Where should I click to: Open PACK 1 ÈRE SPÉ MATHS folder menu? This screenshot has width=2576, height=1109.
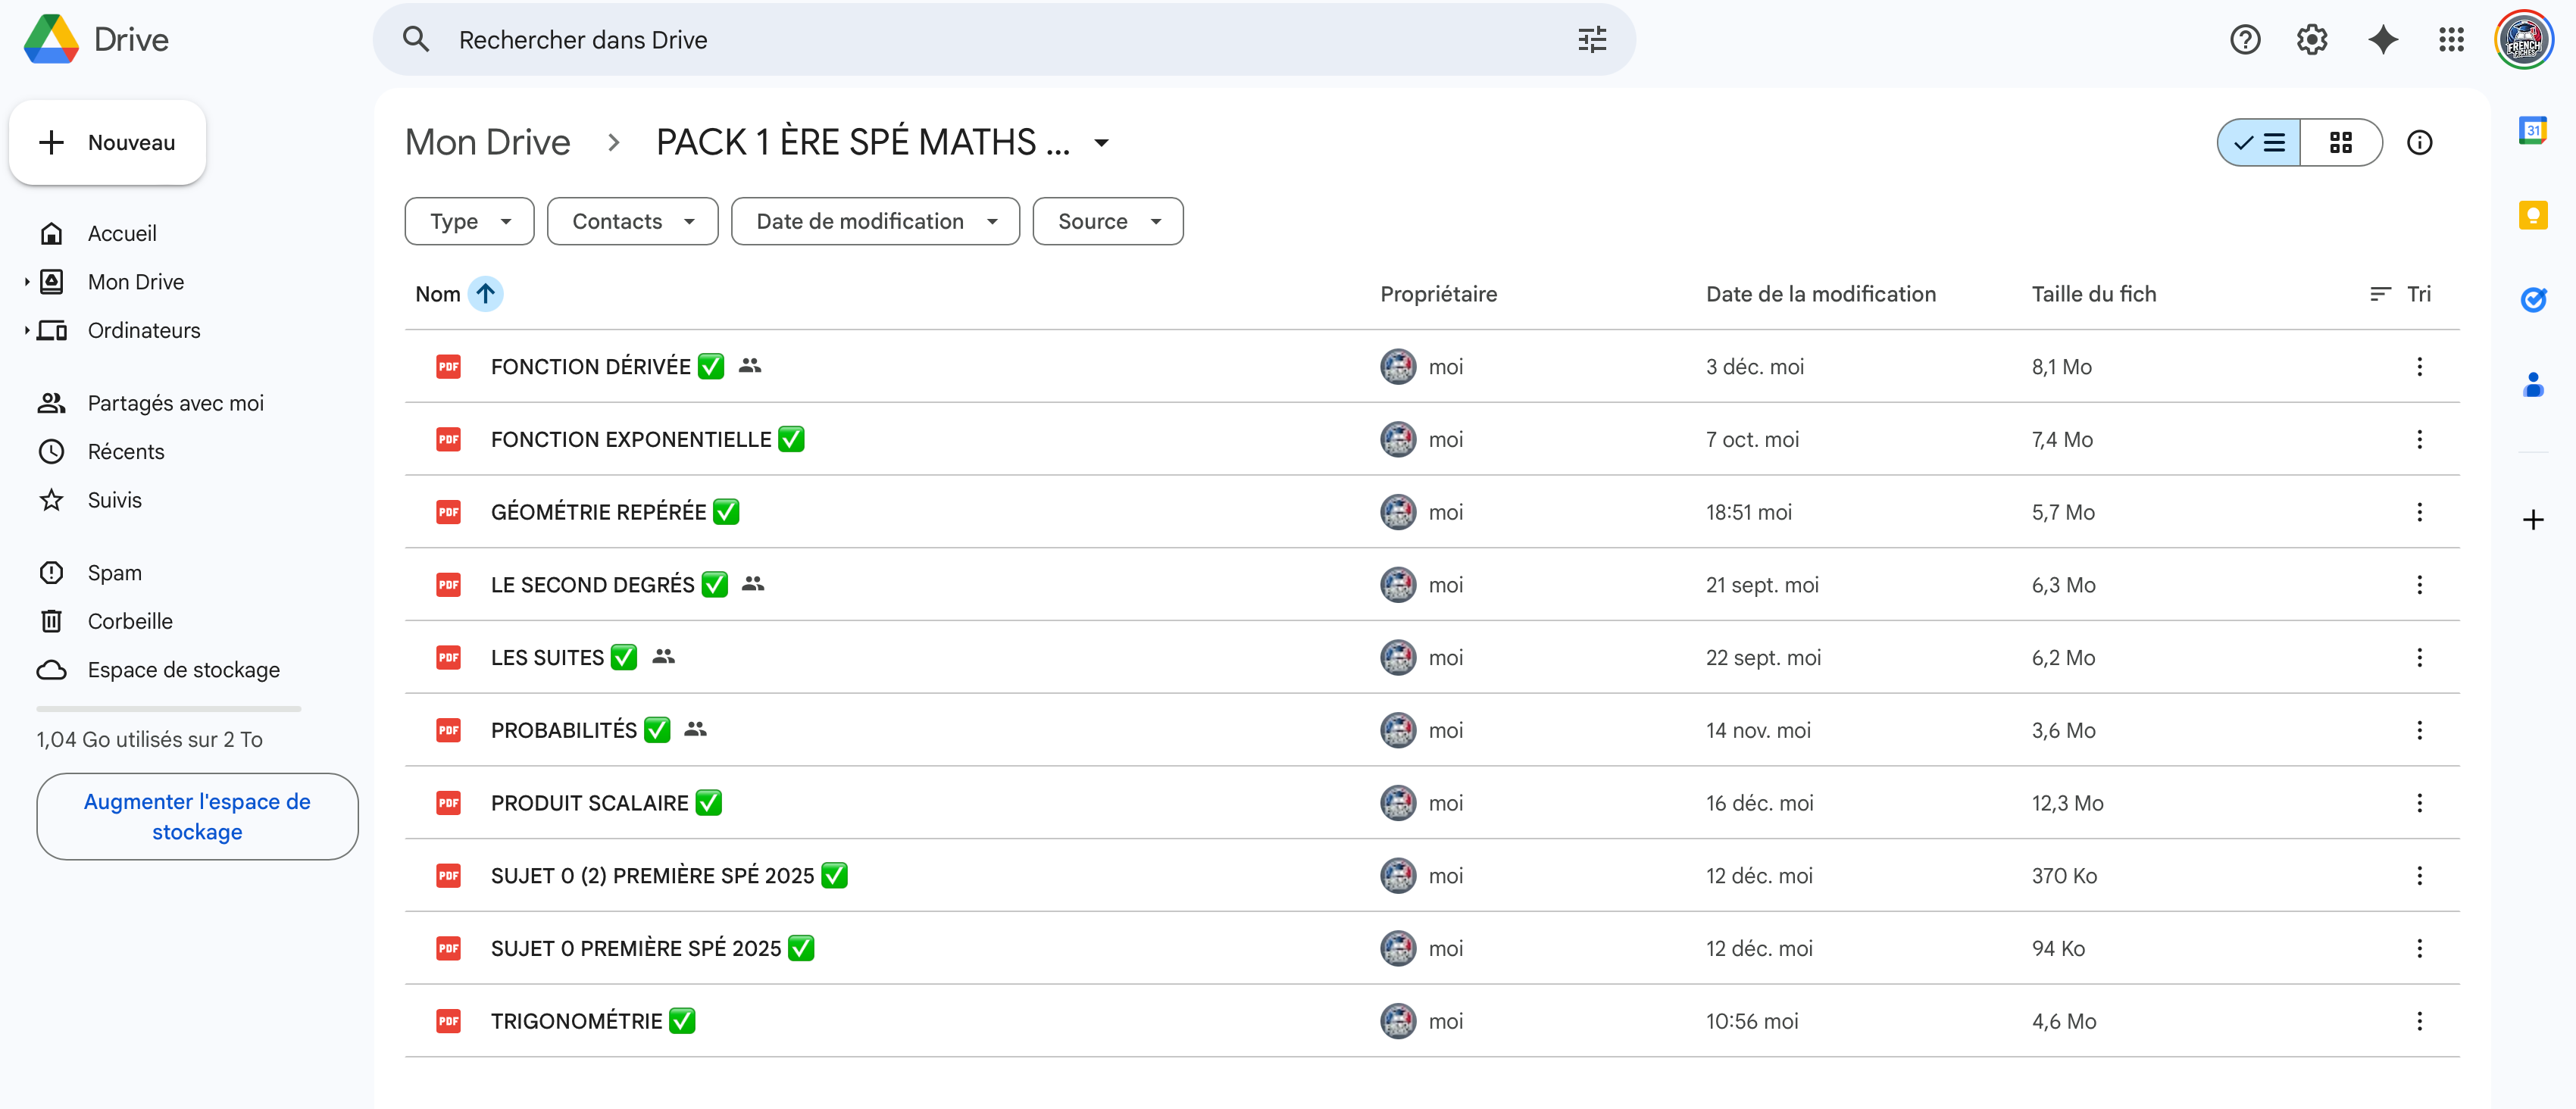pos(1101,143)
